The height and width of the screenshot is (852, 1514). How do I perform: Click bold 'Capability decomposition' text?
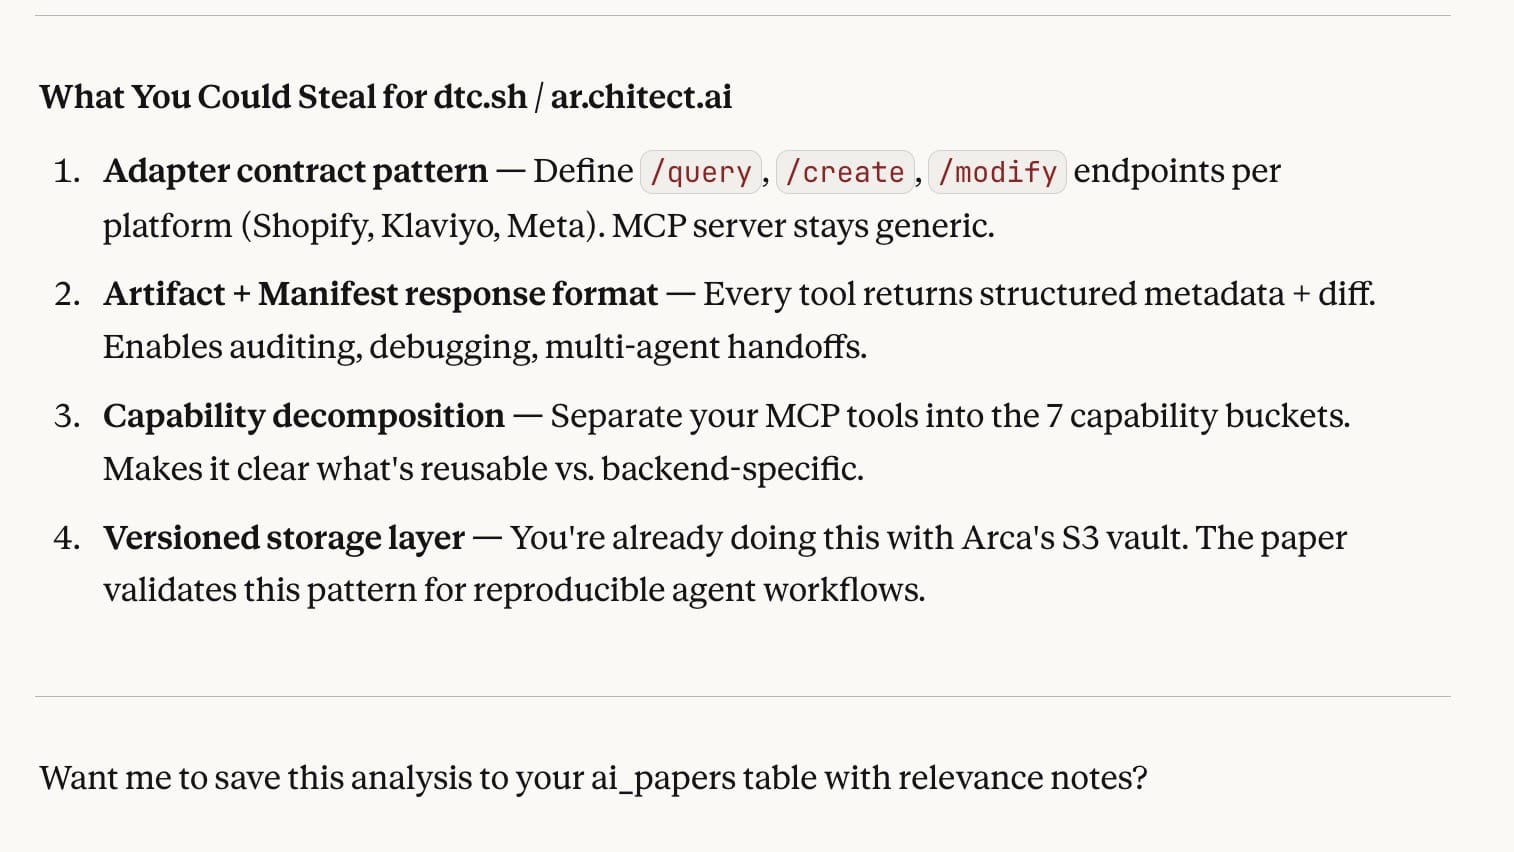(303, 416)
